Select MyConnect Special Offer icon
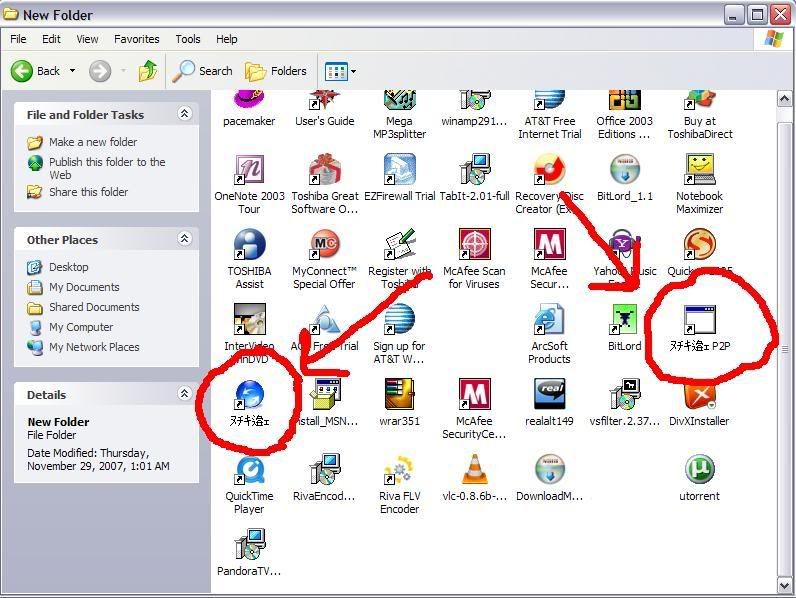 324,244
